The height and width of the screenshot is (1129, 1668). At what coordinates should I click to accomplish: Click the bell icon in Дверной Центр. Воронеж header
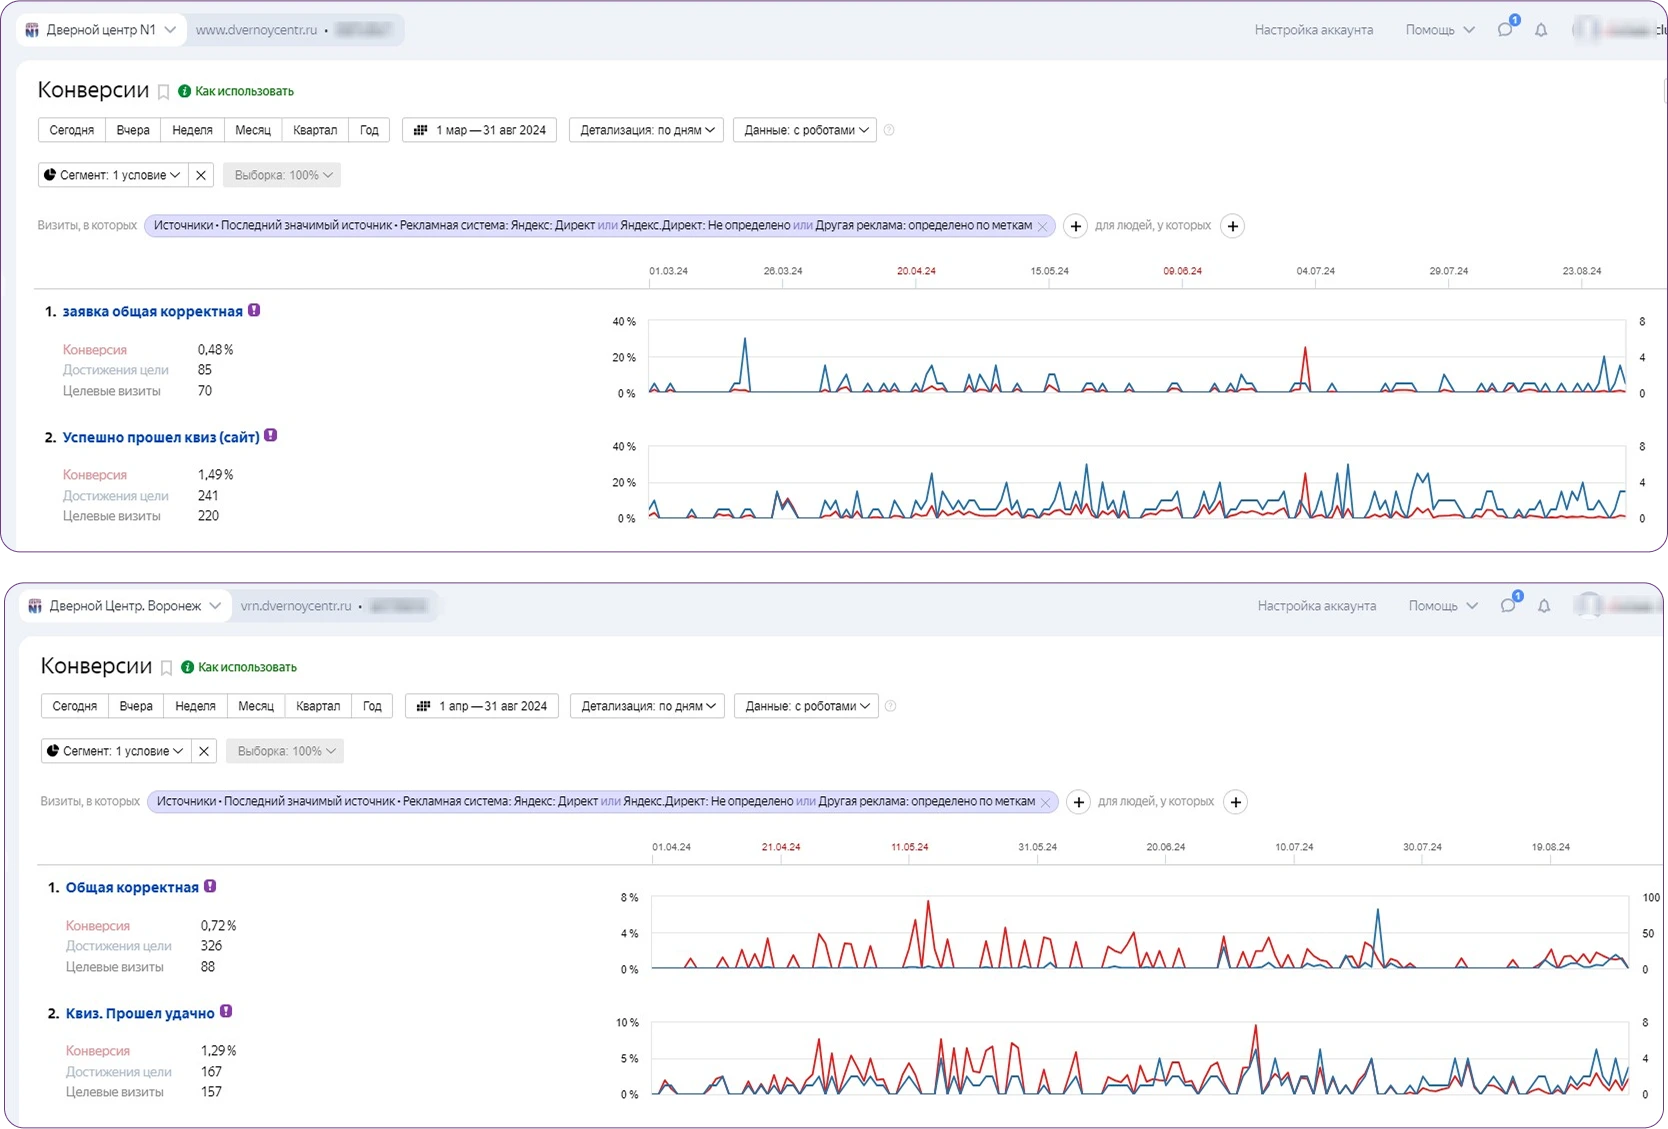pos(1544,606)
